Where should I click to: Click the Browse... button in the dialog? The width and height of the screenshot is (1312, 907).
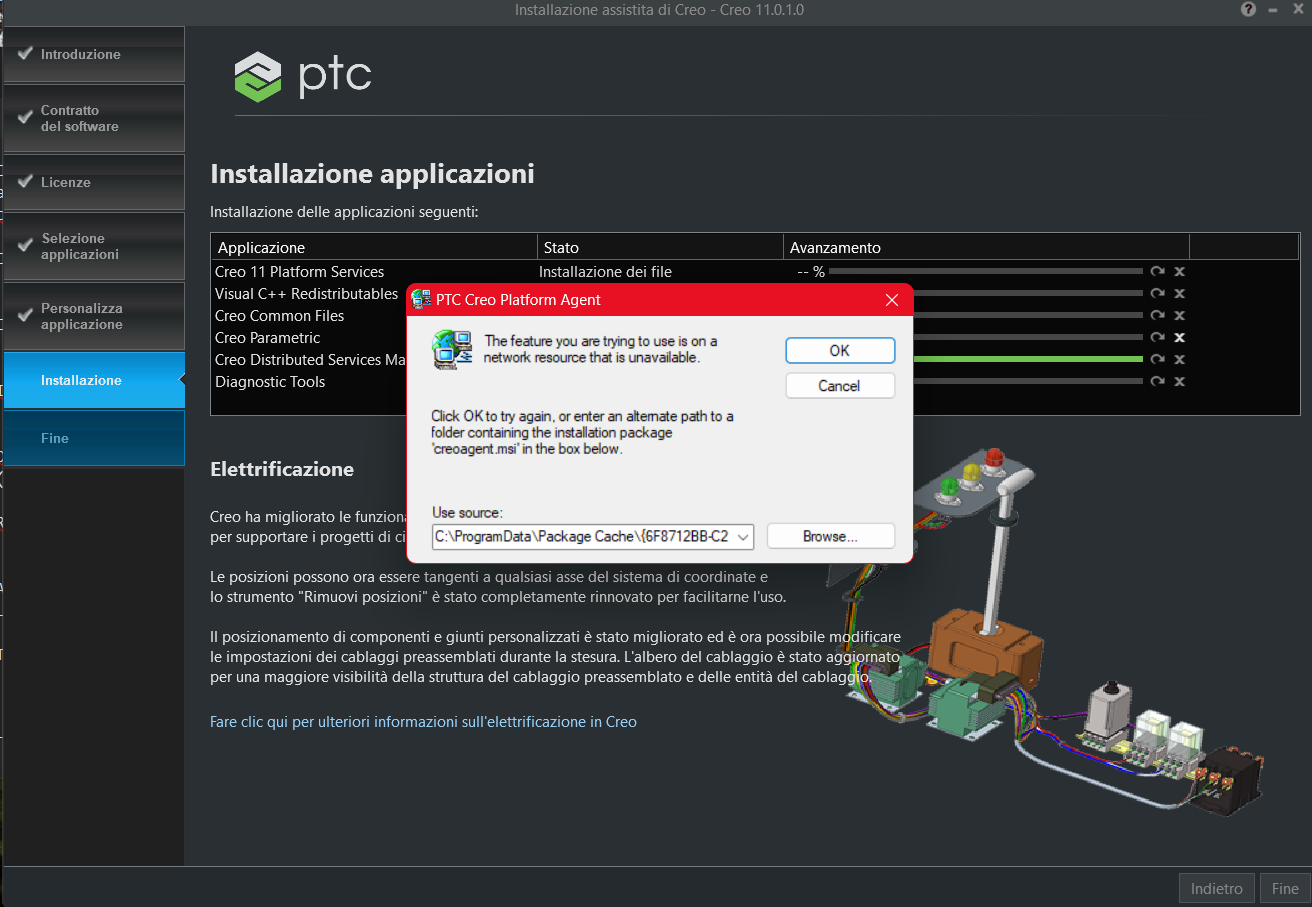click(831, 536)
